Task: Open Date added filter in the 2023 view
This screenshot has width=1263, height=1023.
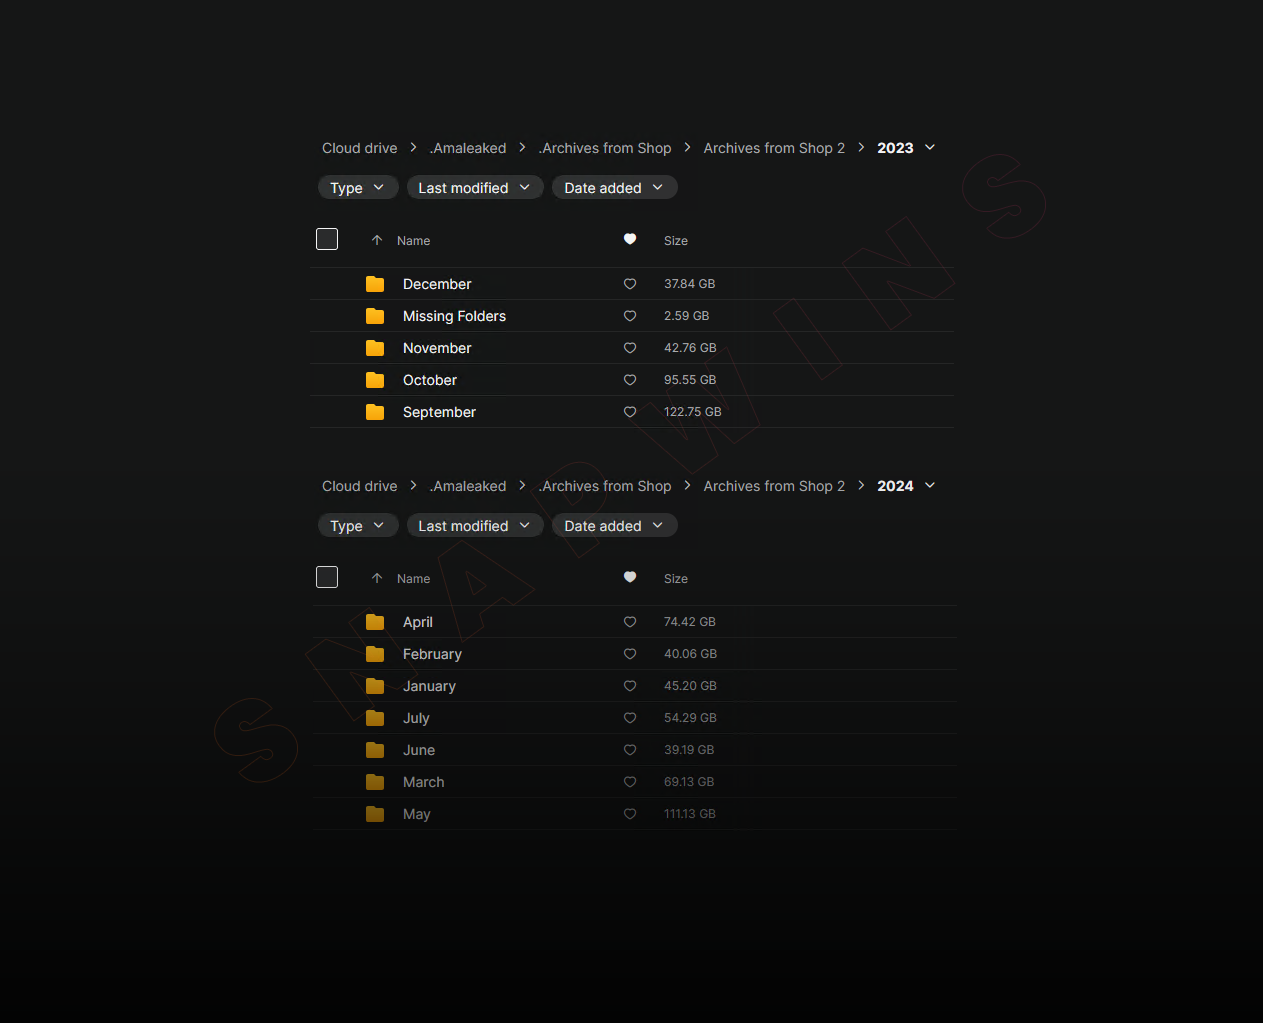Action: [x=613, y=188]
